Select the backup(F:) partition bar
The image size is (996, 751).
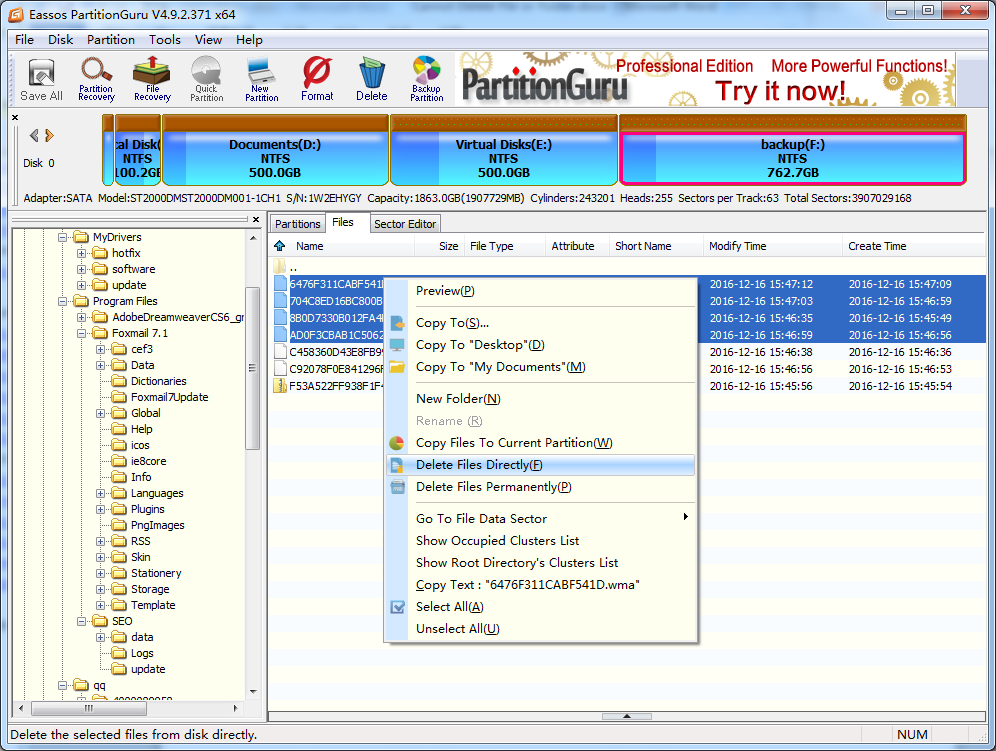(791, 158)
